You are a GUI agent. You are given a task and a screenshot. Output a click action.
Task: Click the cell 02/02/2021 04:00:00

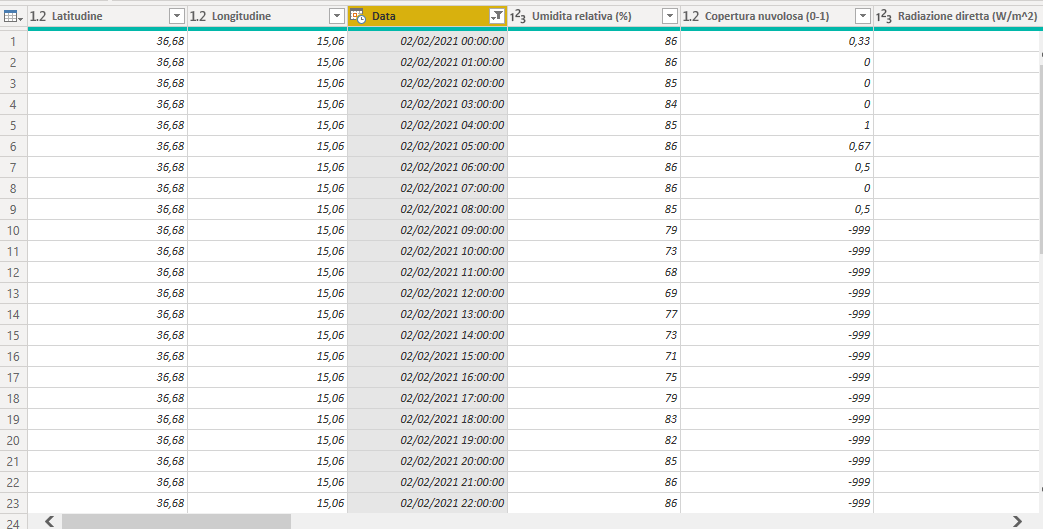tap(428, 125)
